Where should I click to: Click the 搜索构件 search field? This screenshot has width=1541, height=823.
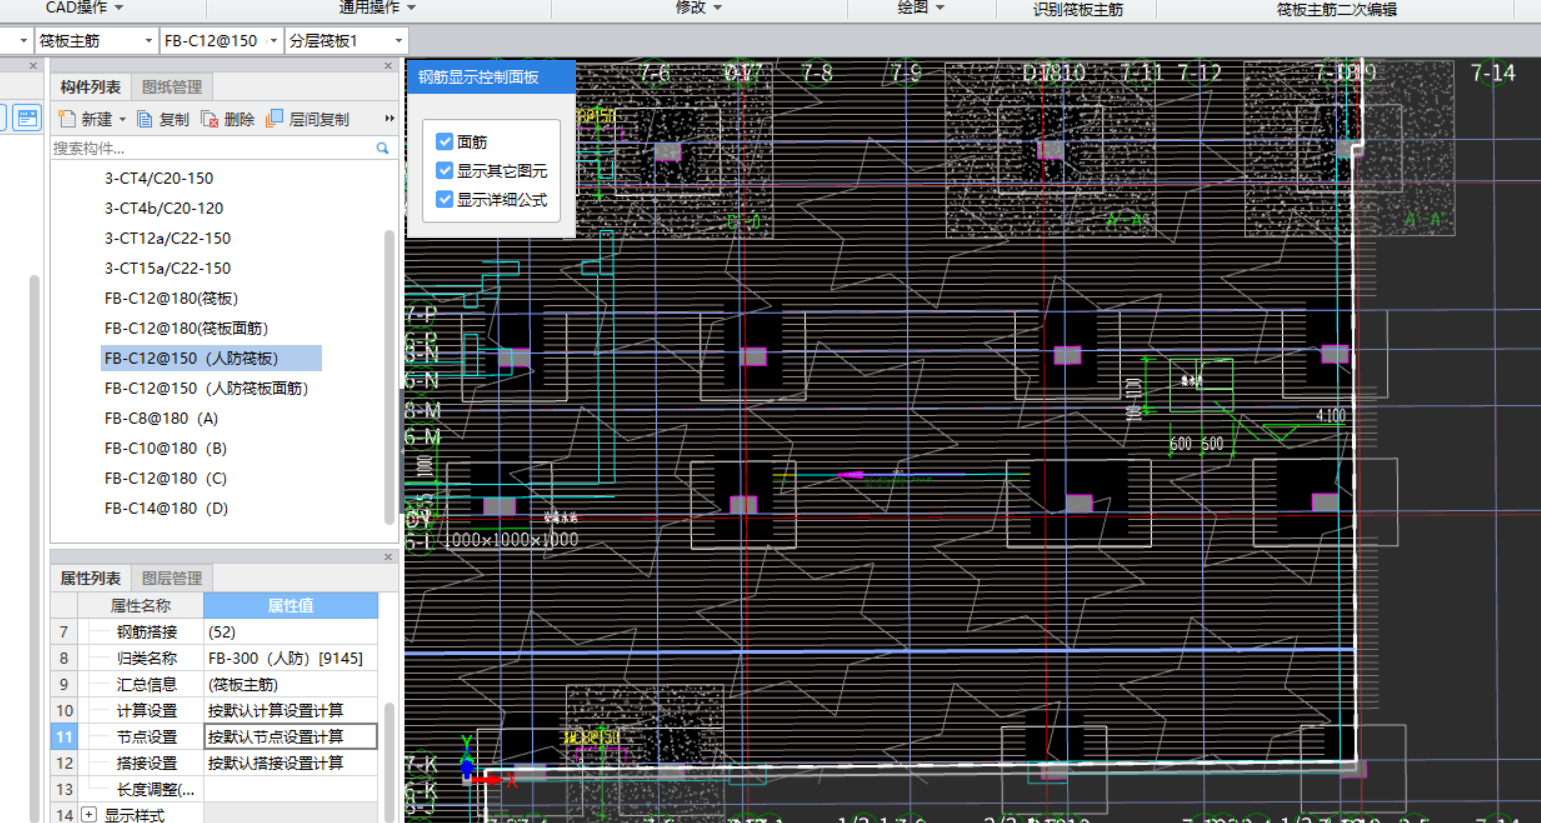[x=213, y=148]
